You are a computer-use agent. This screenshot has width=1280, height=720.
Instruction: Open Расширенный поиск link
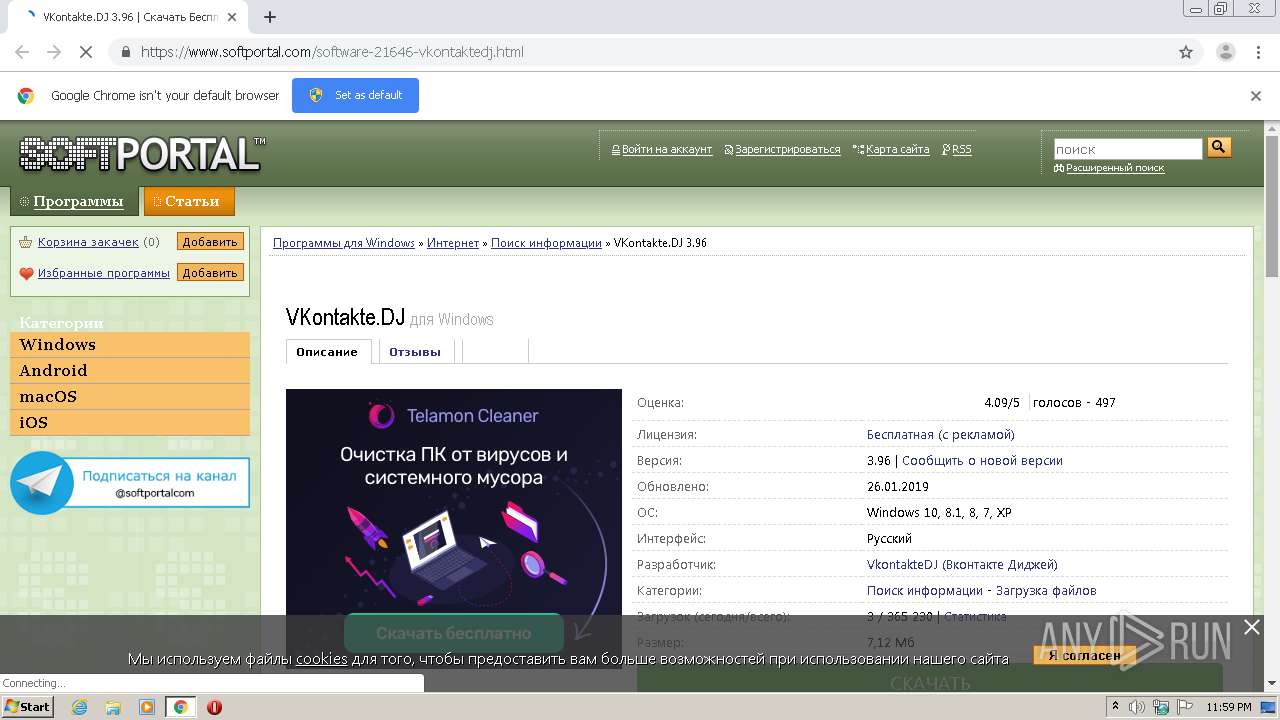1115,168
